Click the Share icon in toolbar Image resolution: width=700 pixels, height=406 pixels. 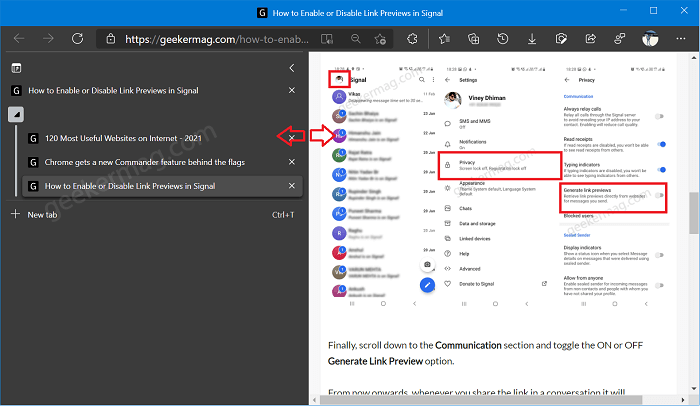point(591,39)
